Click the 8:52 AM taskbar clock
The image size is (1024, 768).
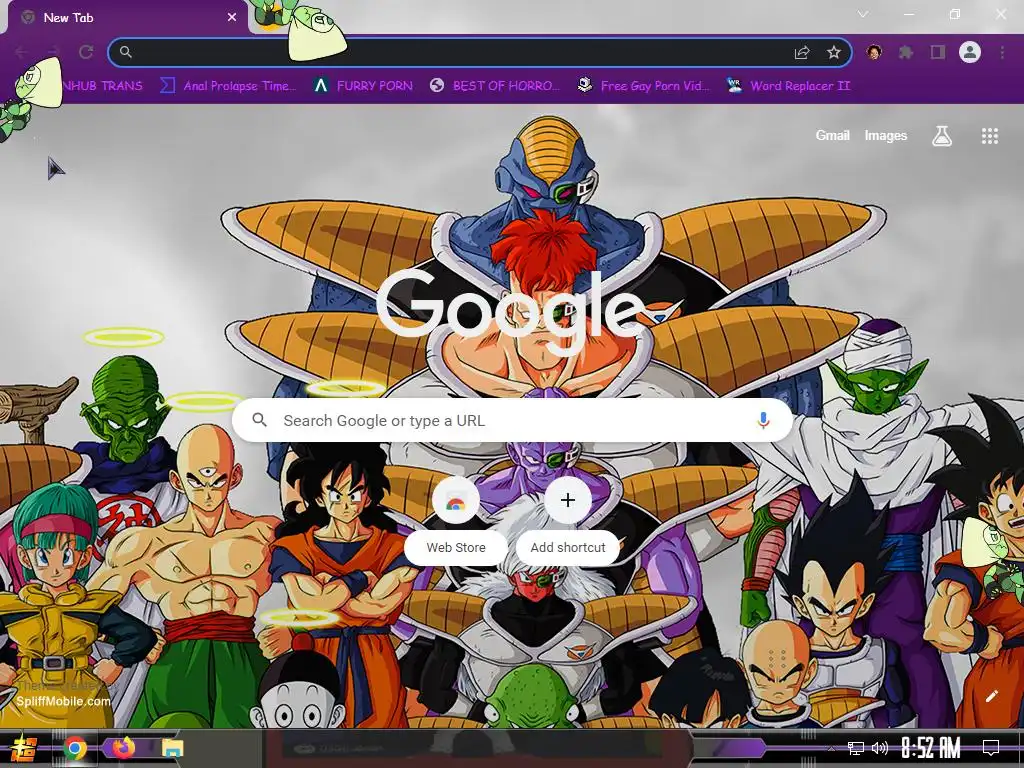point(931,748)
